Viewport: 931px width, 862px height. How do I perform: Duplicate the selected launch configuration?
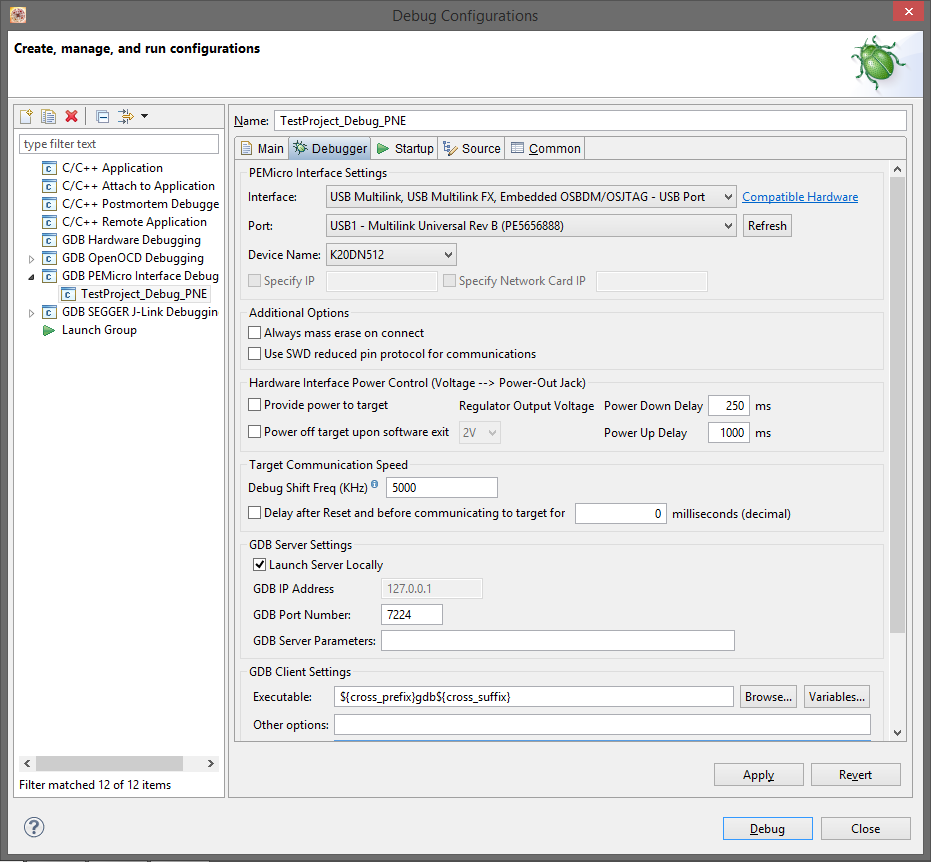(48, 116)
